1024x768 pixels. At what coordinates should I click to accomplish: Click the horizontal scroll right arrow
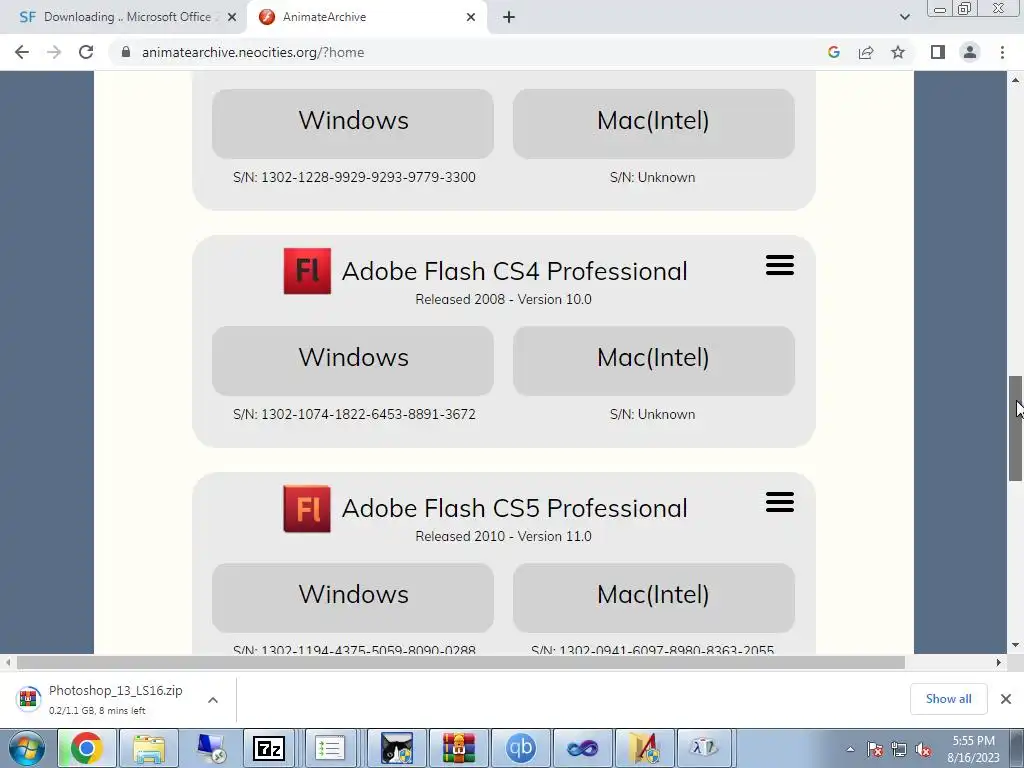click(x=999, y=662)
